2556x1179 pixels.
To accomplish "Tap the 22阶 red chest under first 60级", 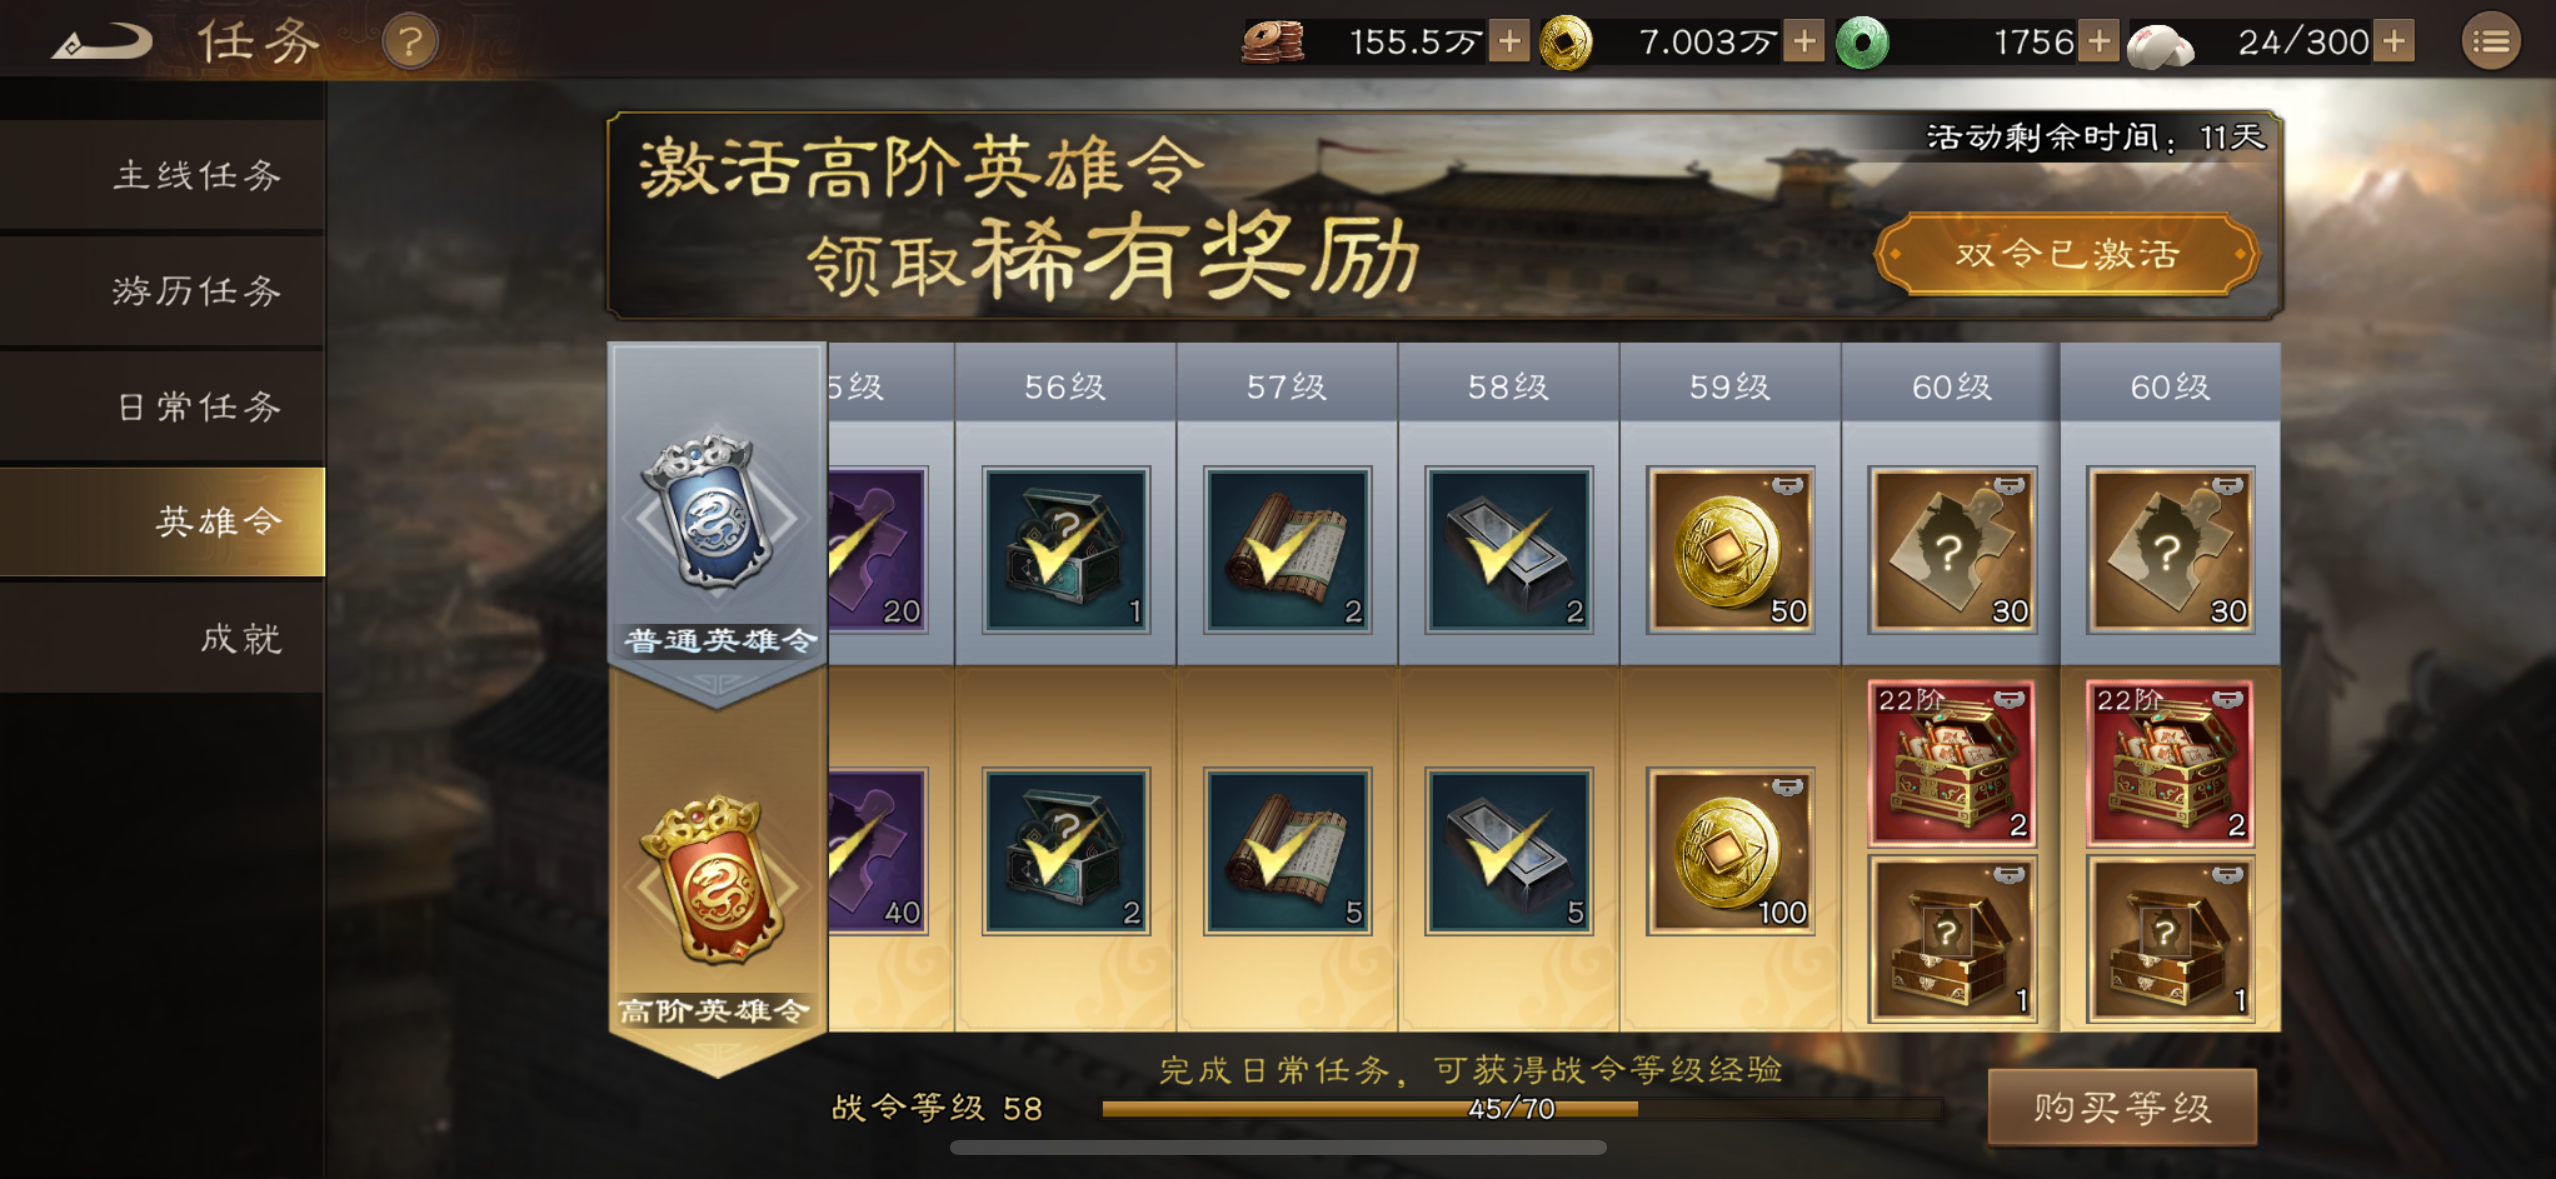I will [1951, 764].
